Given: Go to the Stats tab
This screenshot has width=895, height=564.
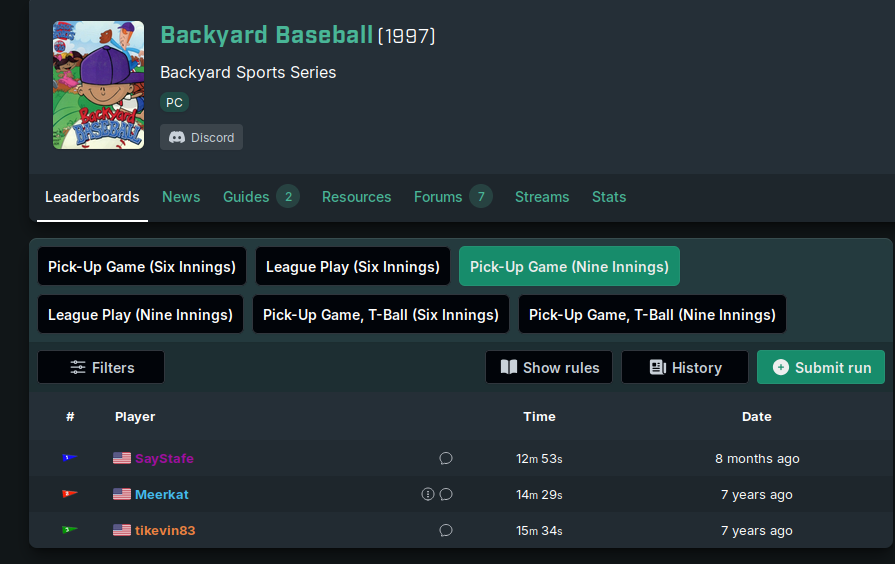Looking at the screenshot, I should pyautogui.click(x=608, y=197).
